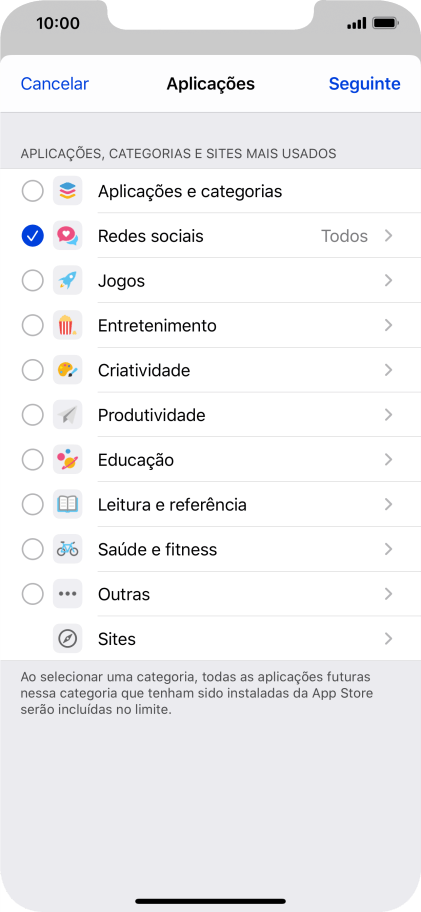Tap the paint palette Criatividade icon
421x912 pixels.
[x=67, y=370]
